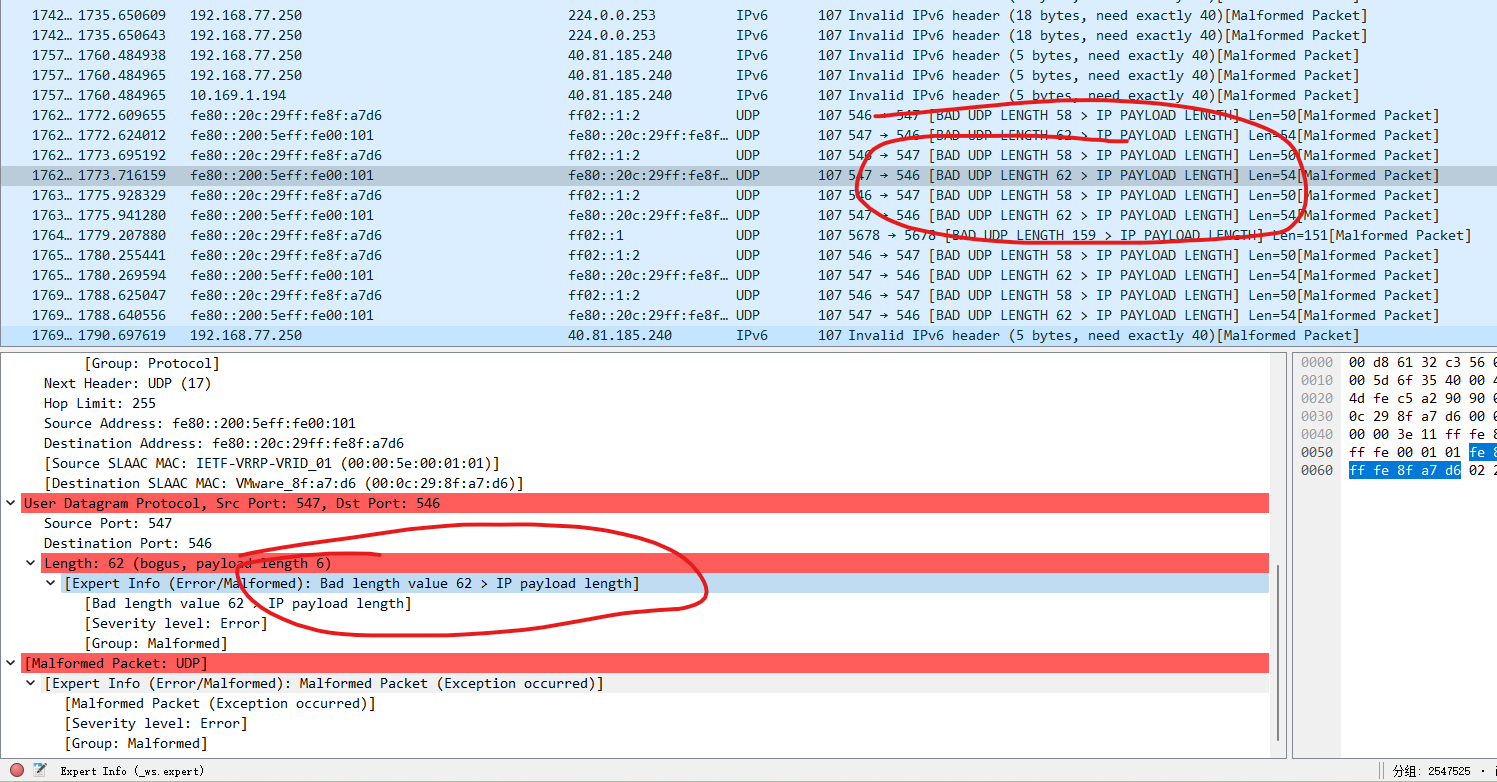Select the Destination Address field in details
1497x782 pixels.
click(224, 443)
